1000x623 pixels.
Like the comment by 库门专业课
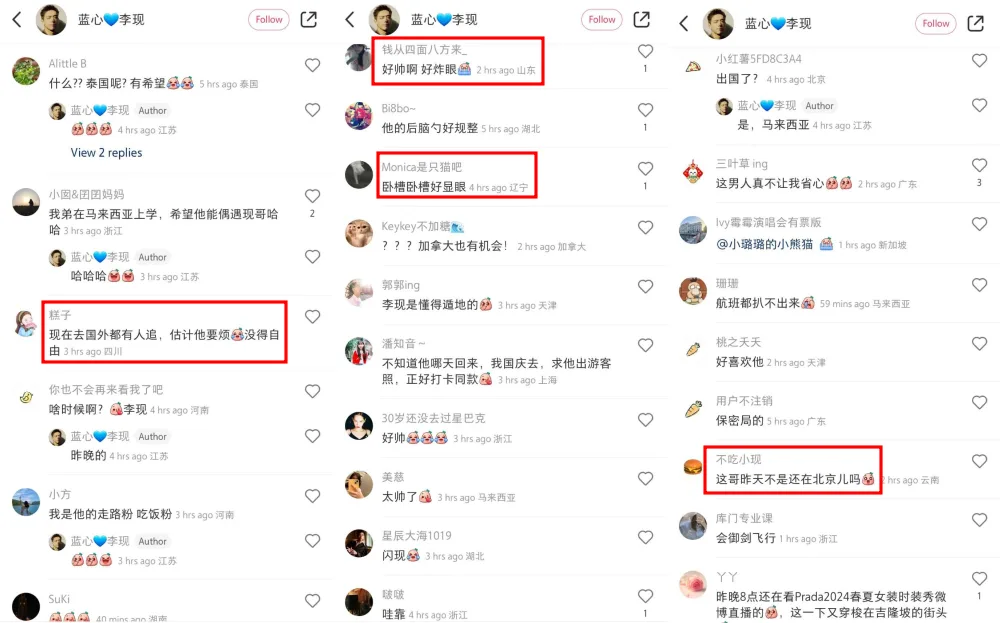pyautogui.click(x=980, y=520)
